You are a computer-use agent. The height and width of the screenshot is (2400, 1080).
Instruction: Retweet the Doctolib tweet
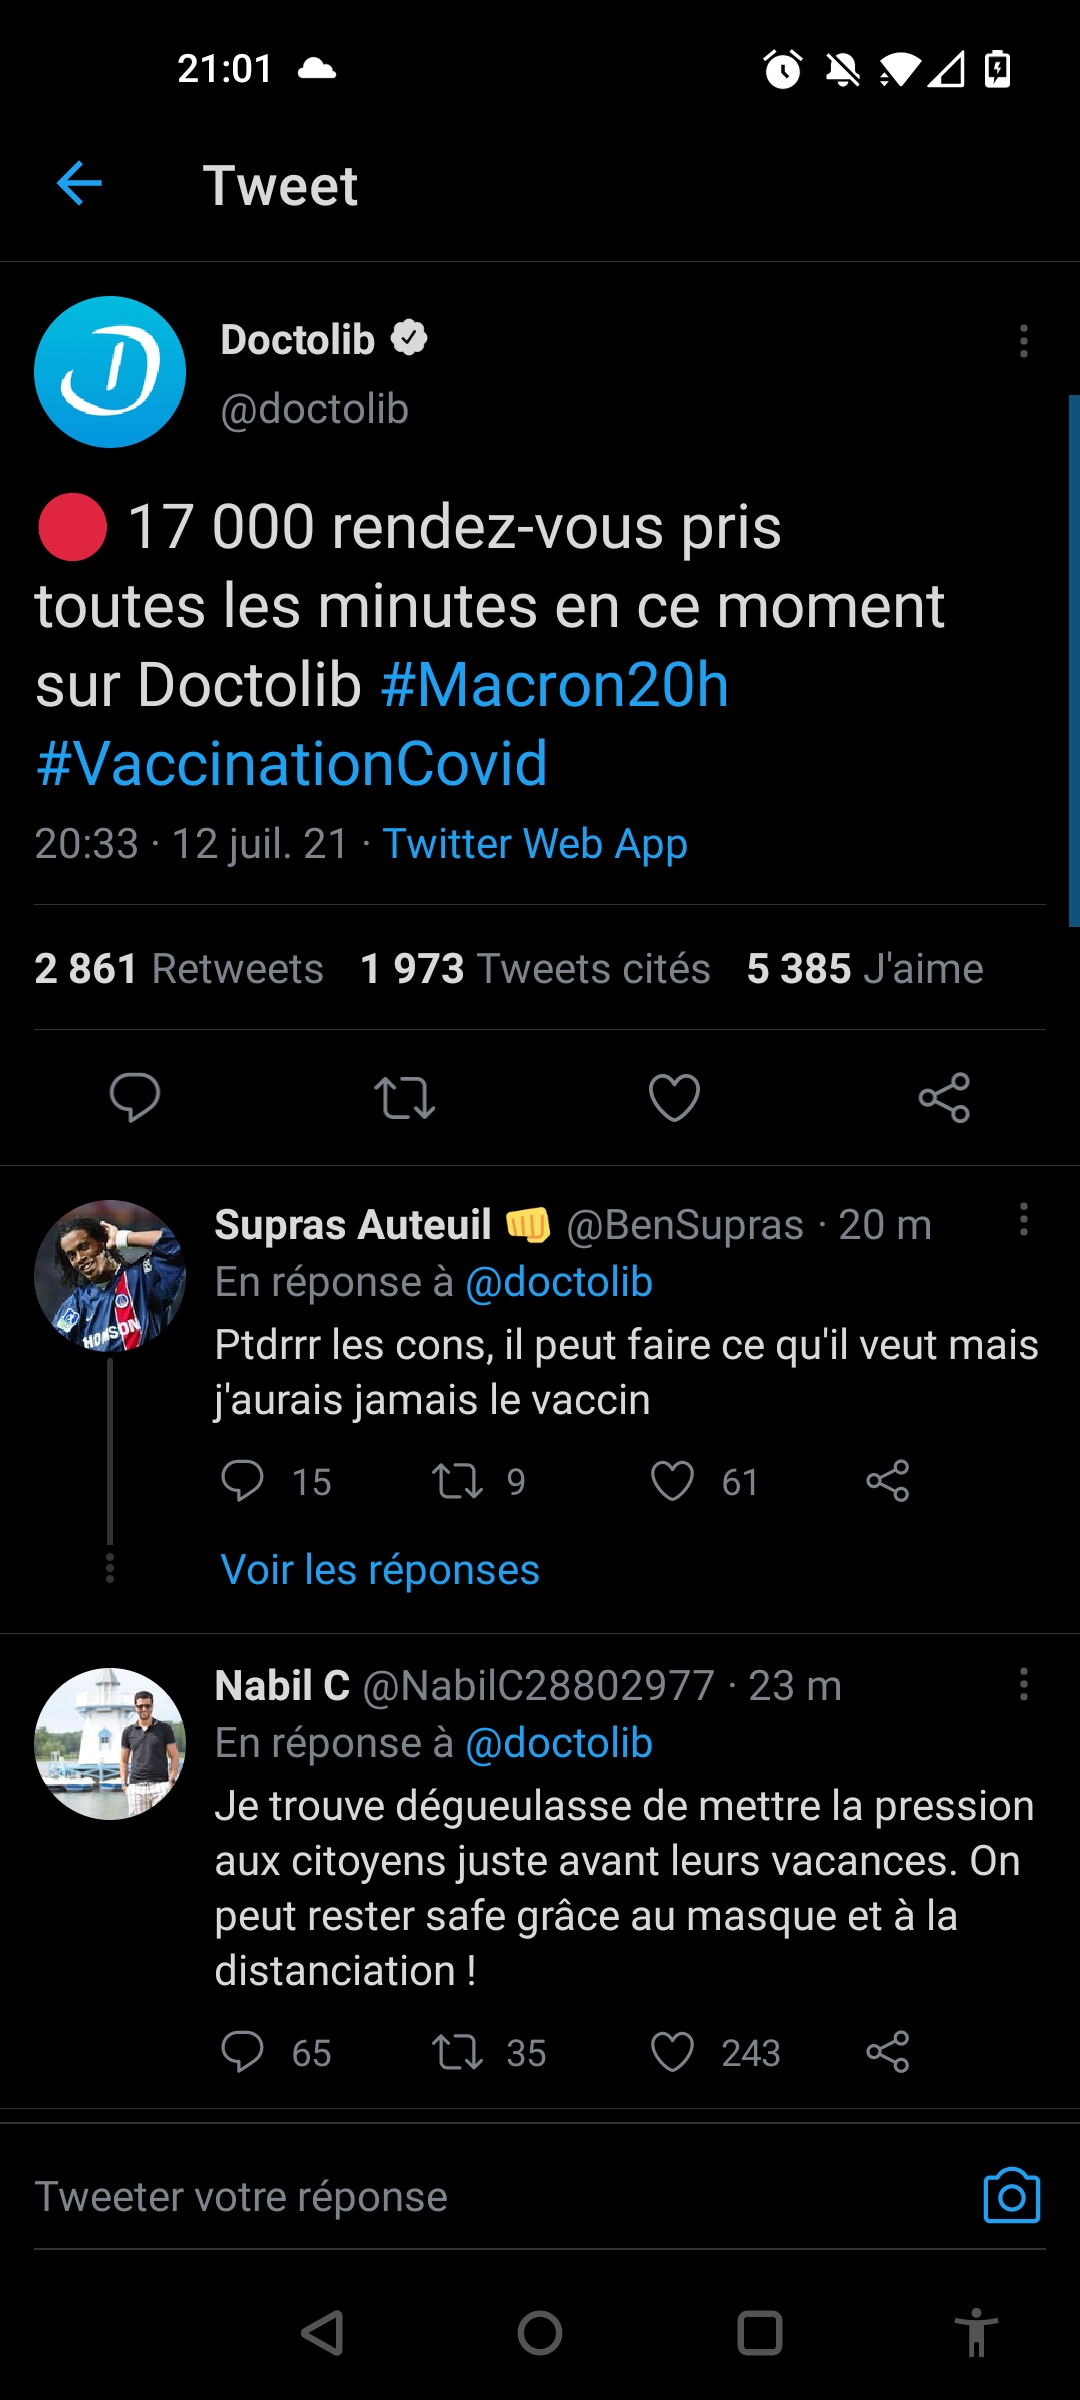[404, 1097]
